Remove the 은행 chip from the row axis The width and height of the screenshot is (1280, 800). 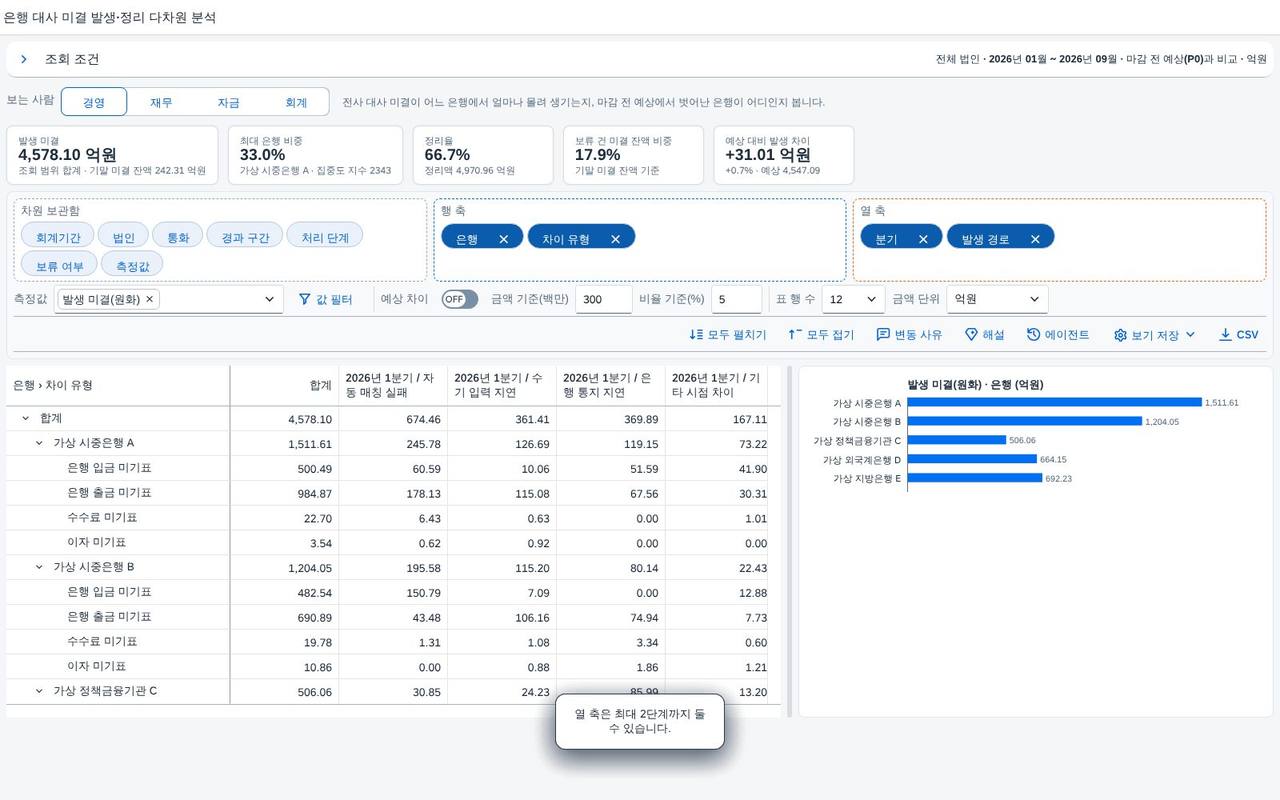504,239
